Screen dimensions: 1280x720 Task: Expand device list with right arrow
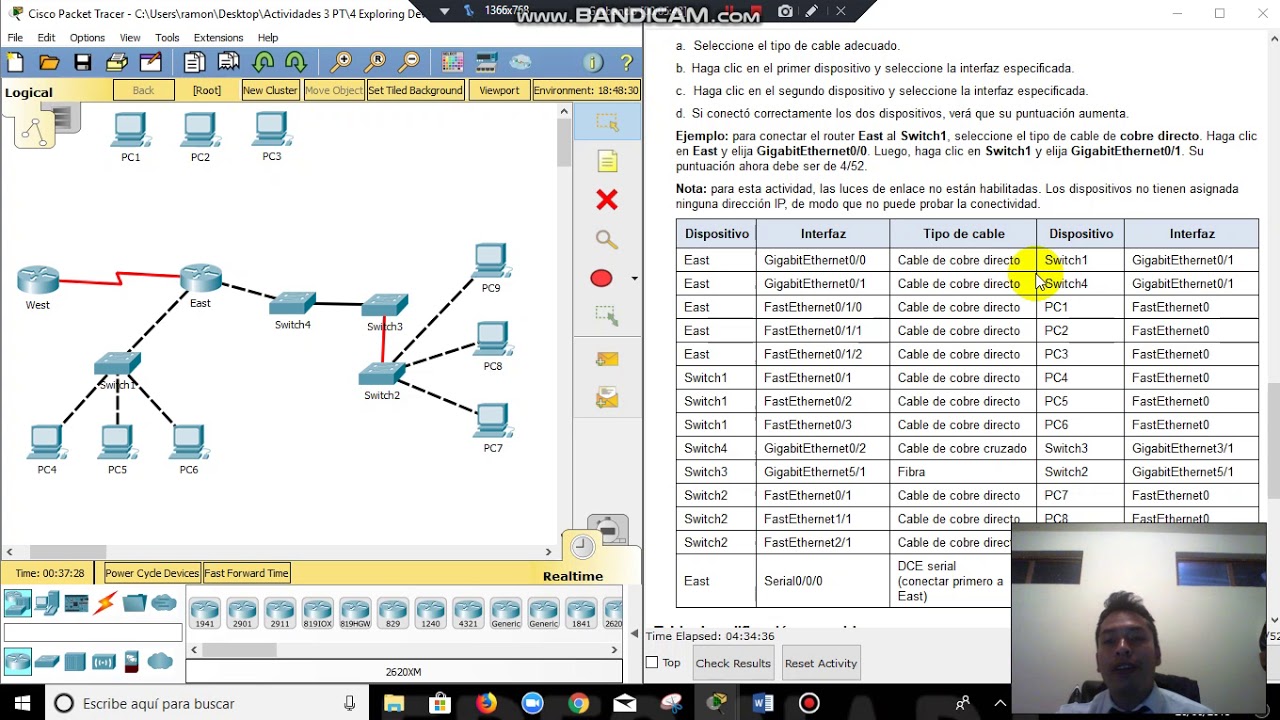[615, 650]
